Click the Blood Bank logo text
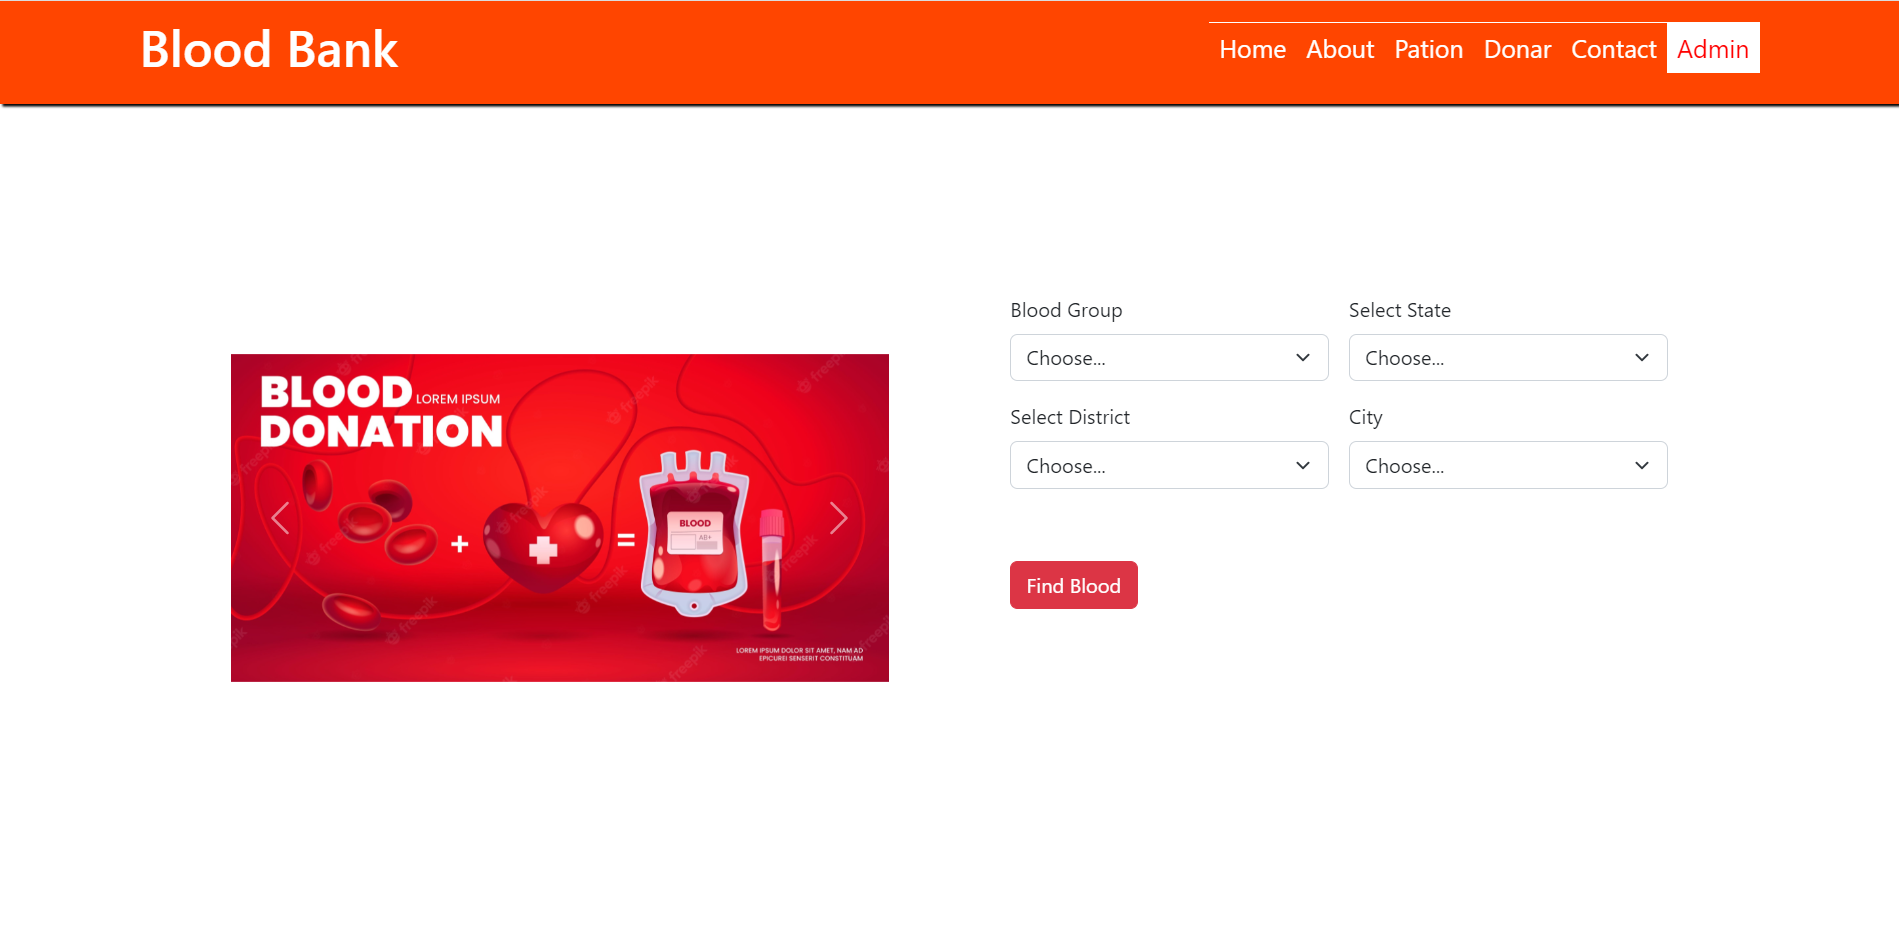This screenshot has height=931, width=1899. coord(269,49)
